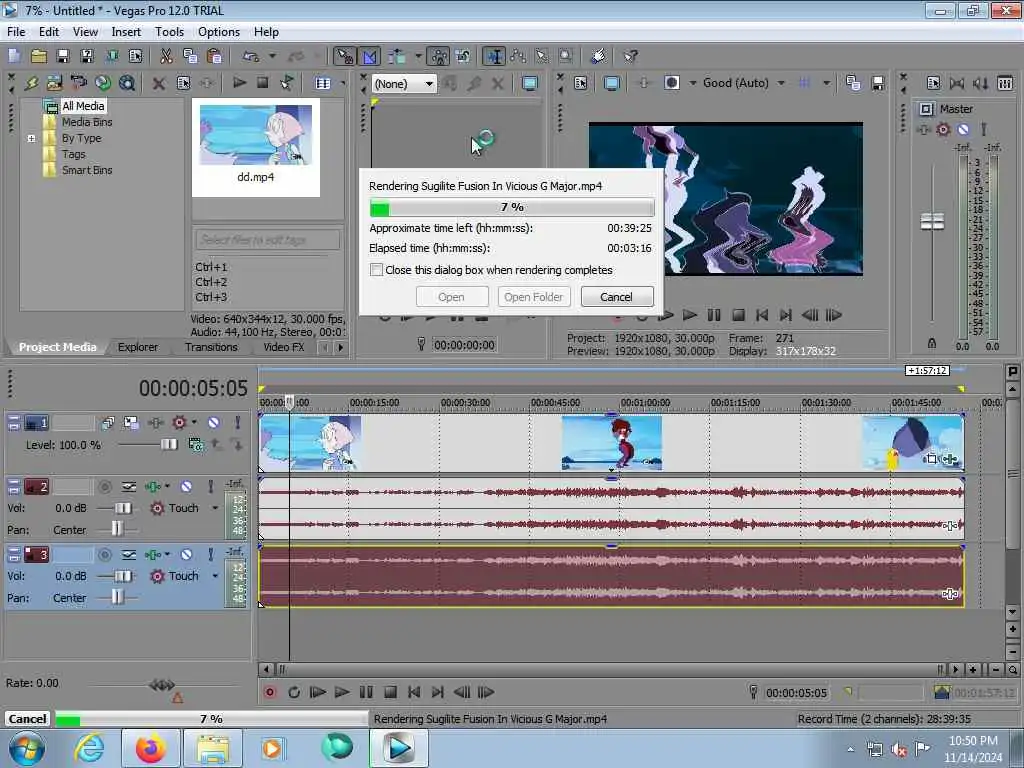Expand the By Type tree node
The image size is (1024, 768).
(31, 138)
